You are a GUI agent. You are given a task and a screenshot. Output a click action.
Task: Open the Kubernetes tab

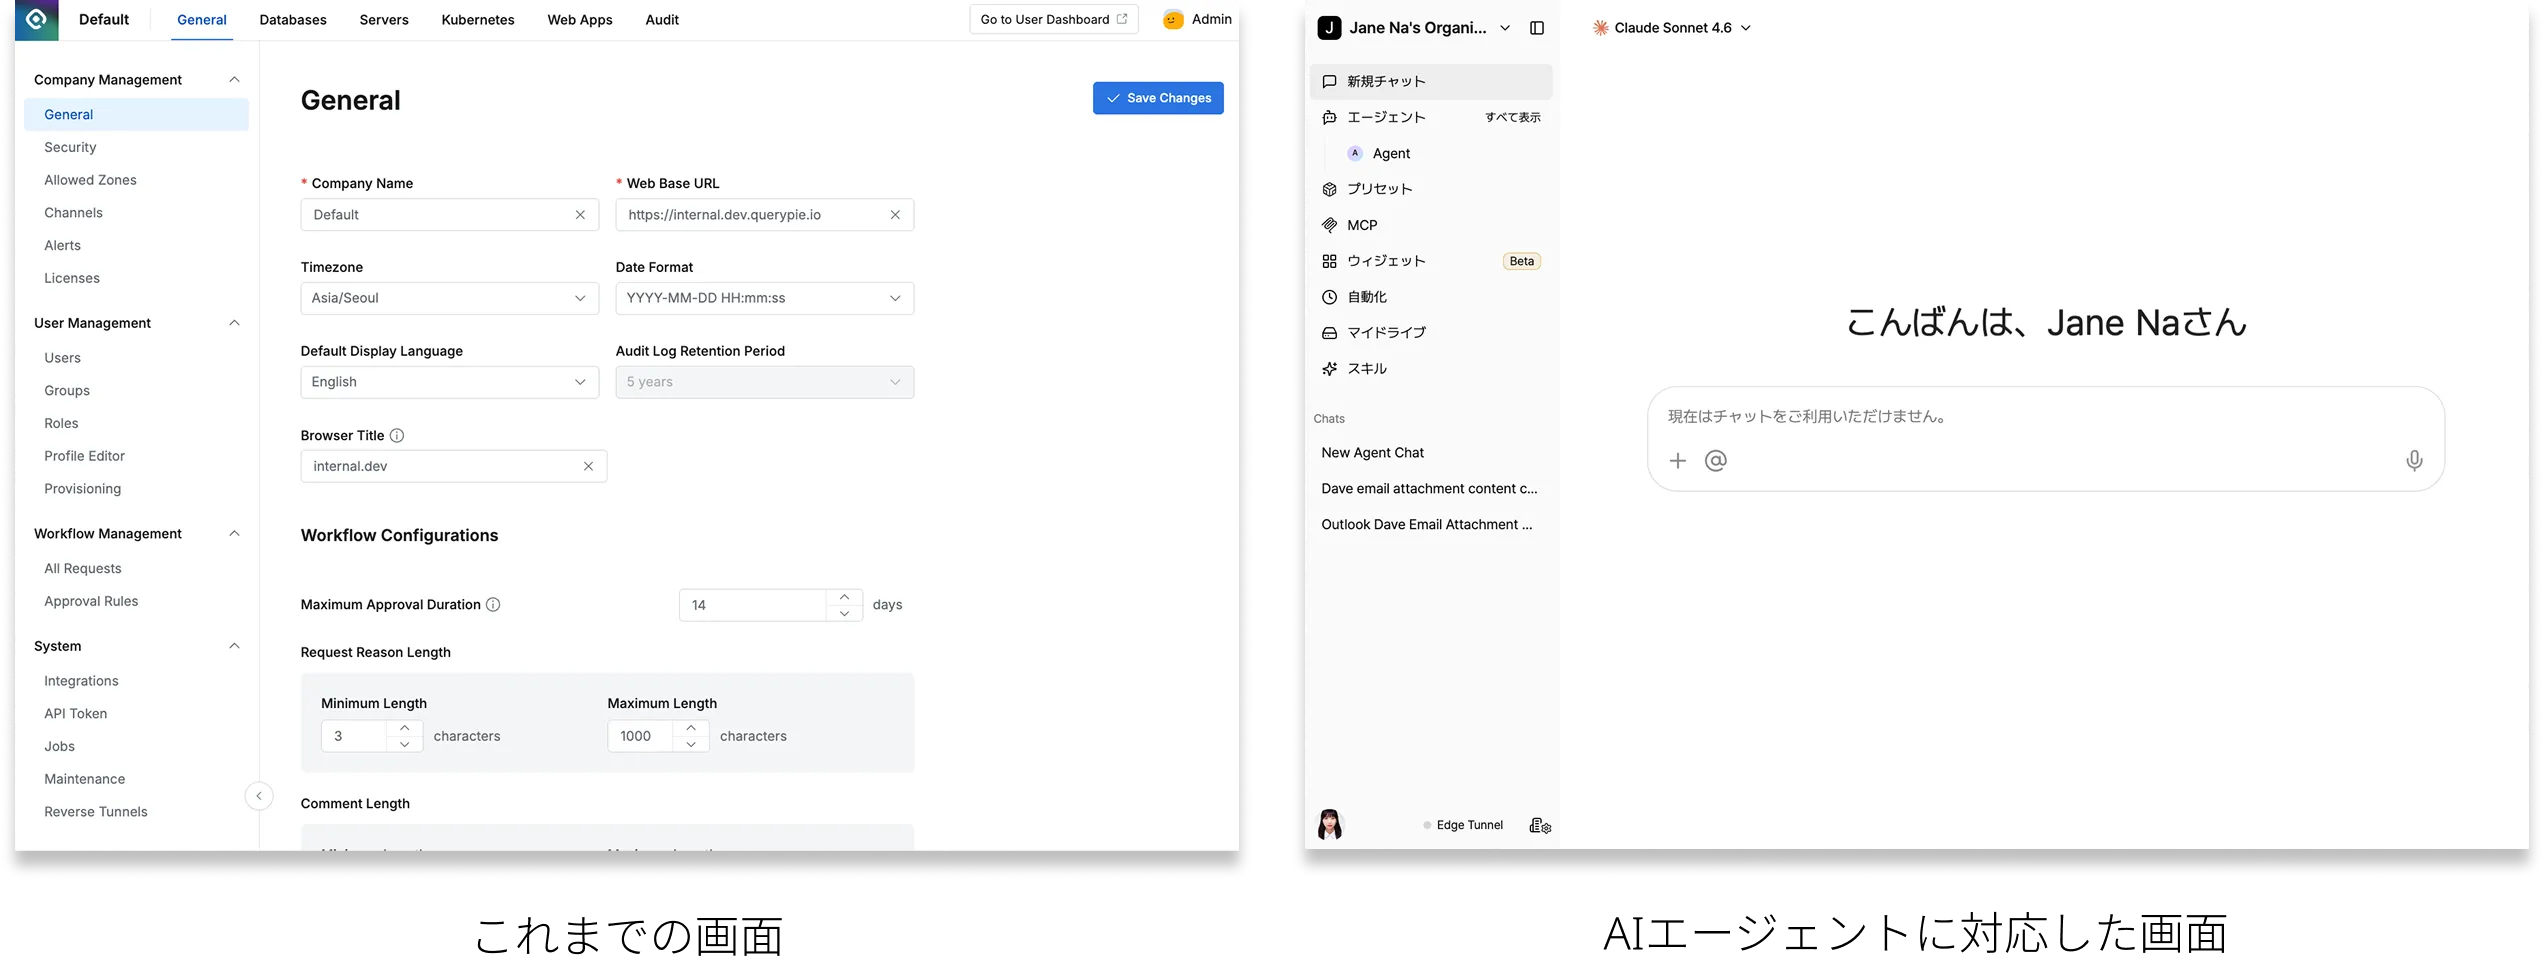(478, 20)
